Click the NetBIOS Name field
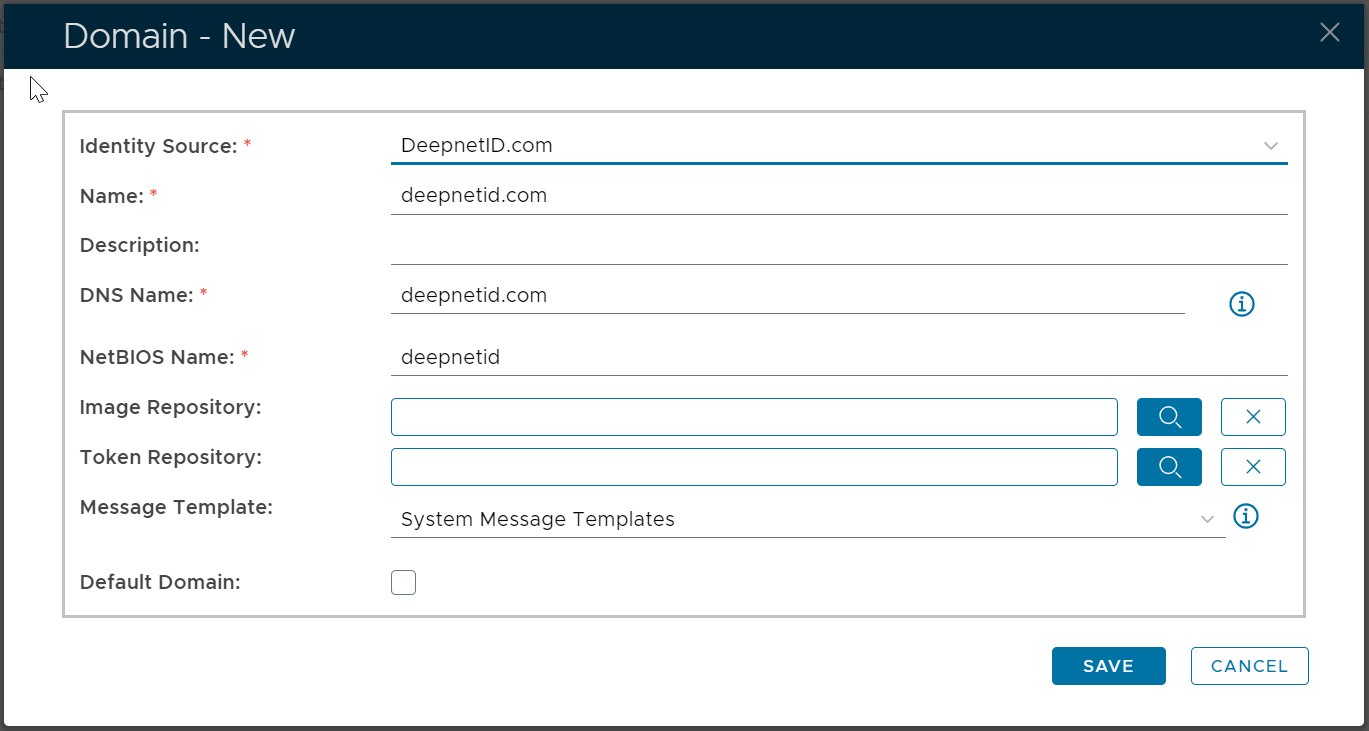This screenshot has width=1369, height=731. point(838,357)
